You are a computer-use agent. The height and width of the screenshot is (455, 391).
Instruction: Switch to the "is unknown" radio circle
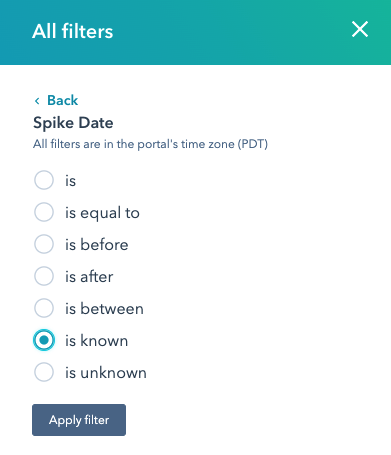[x=44, y=372]
